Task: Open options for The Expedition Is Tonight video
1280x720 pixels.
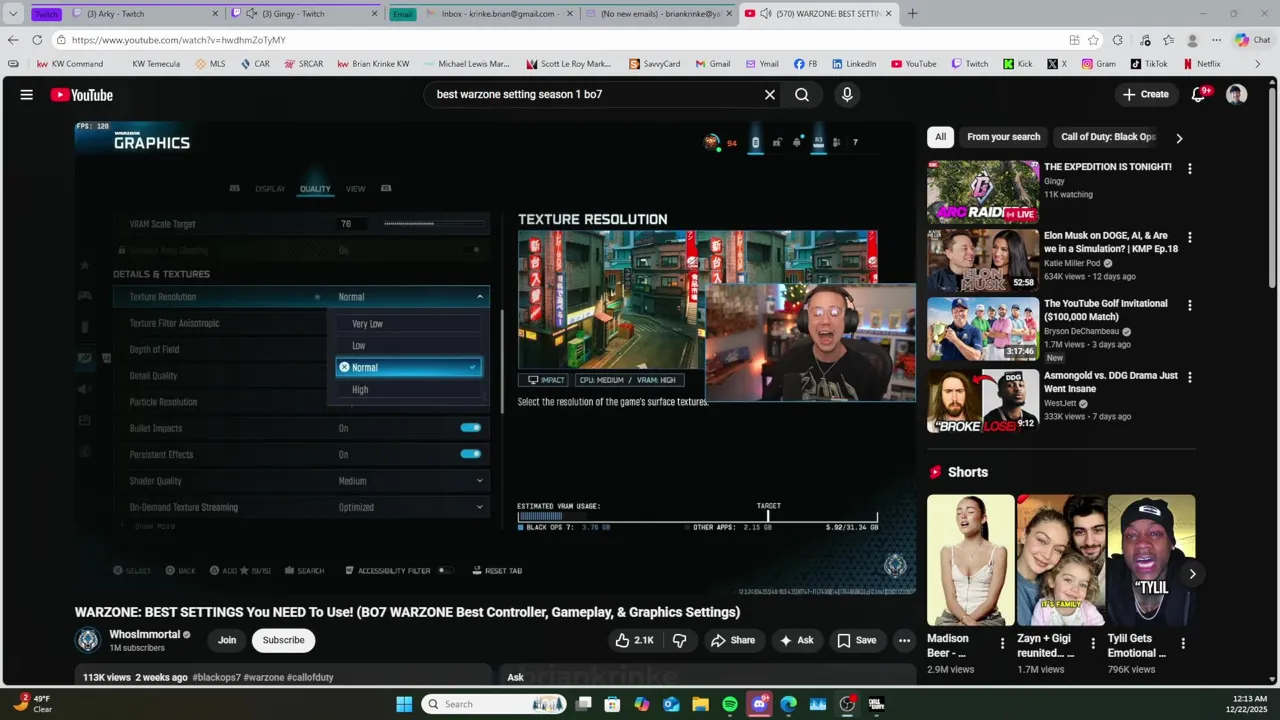Action: click(1190, 169)
